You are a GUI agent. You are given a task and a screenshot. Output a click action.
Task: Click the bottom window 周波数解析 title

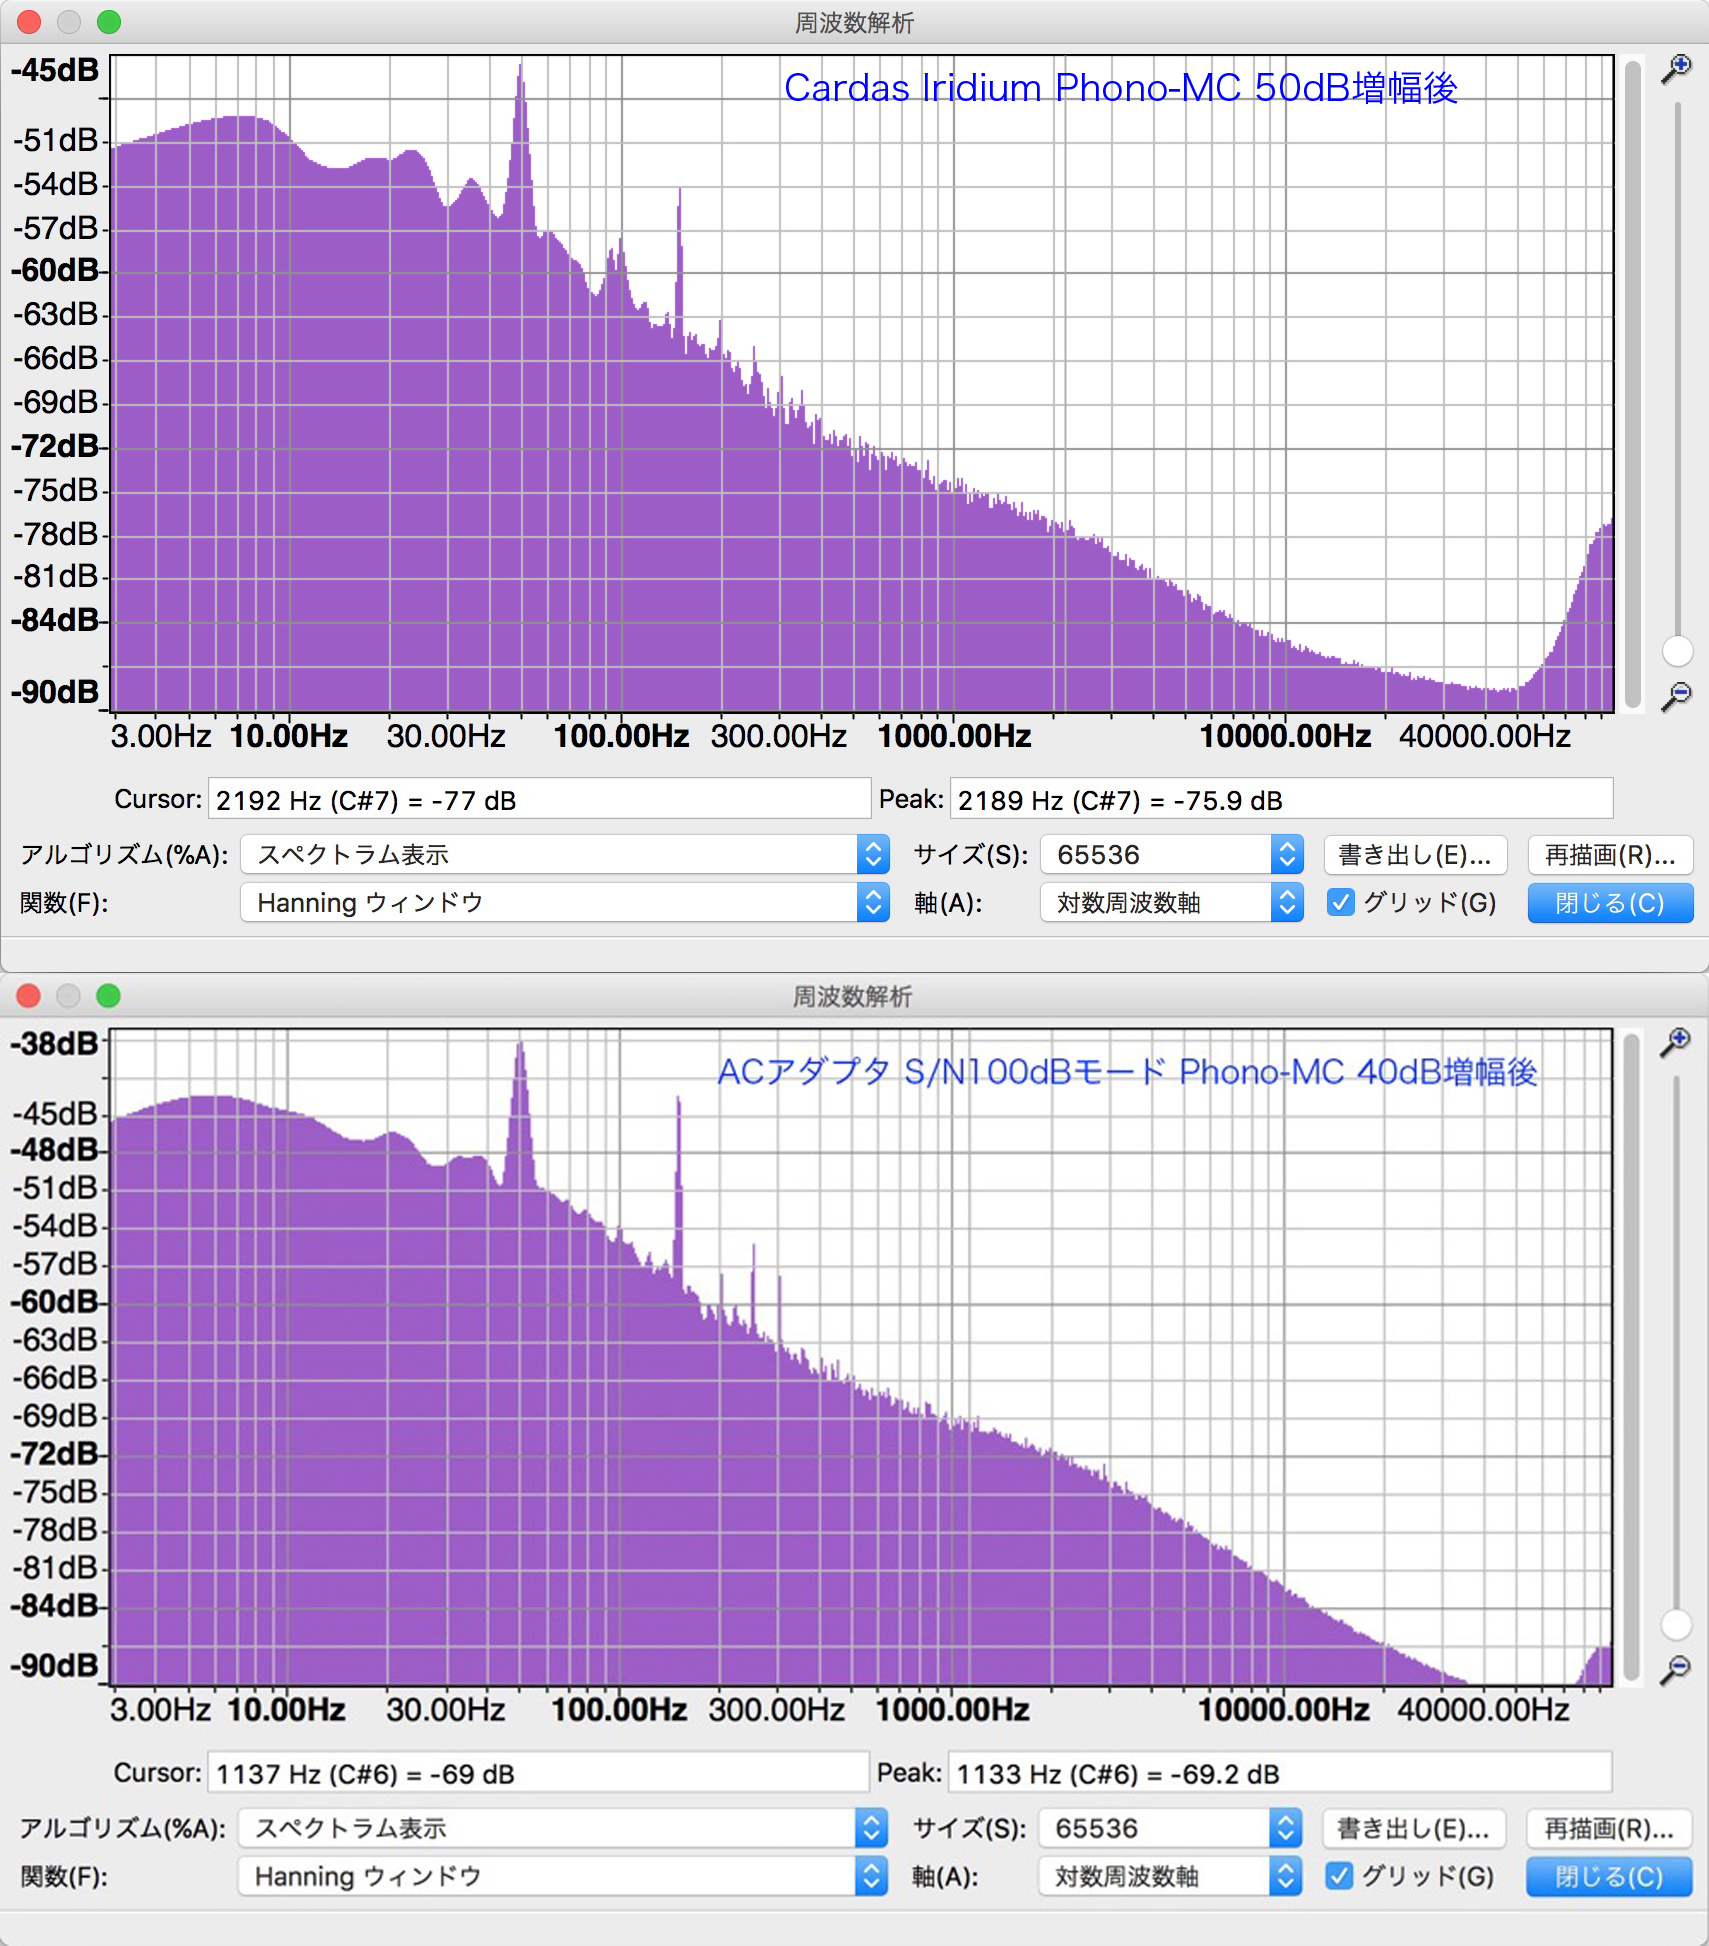[852, 996]
